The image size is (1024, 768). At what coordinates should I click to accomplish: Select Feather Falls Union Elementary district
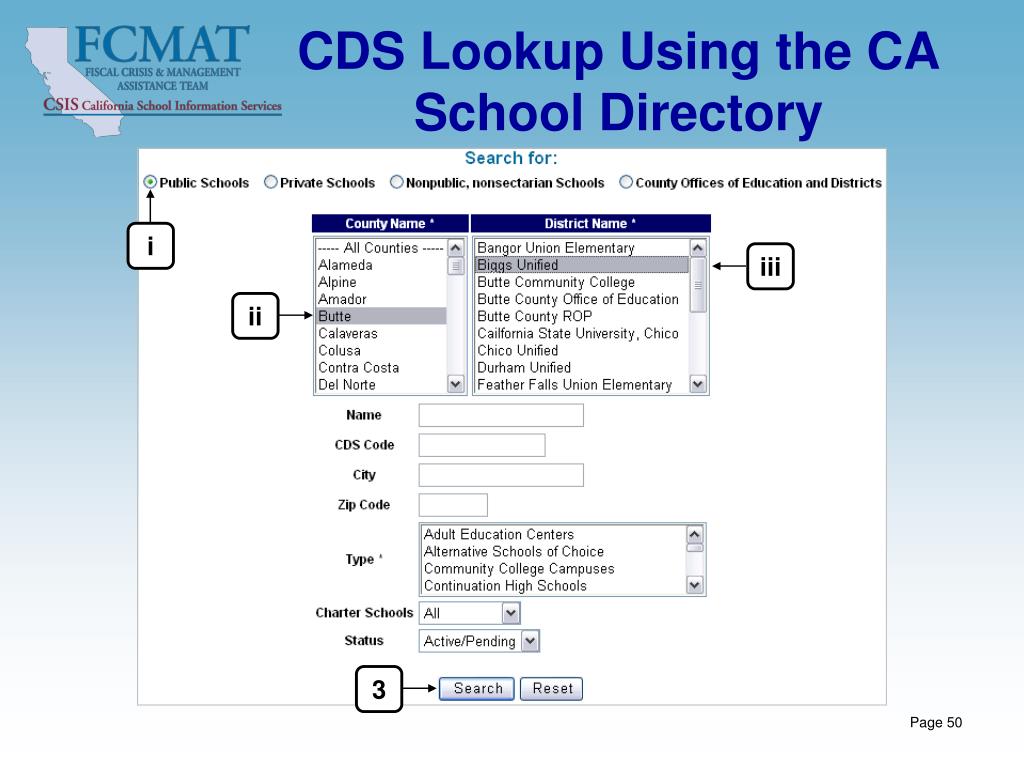click(581, 385)
